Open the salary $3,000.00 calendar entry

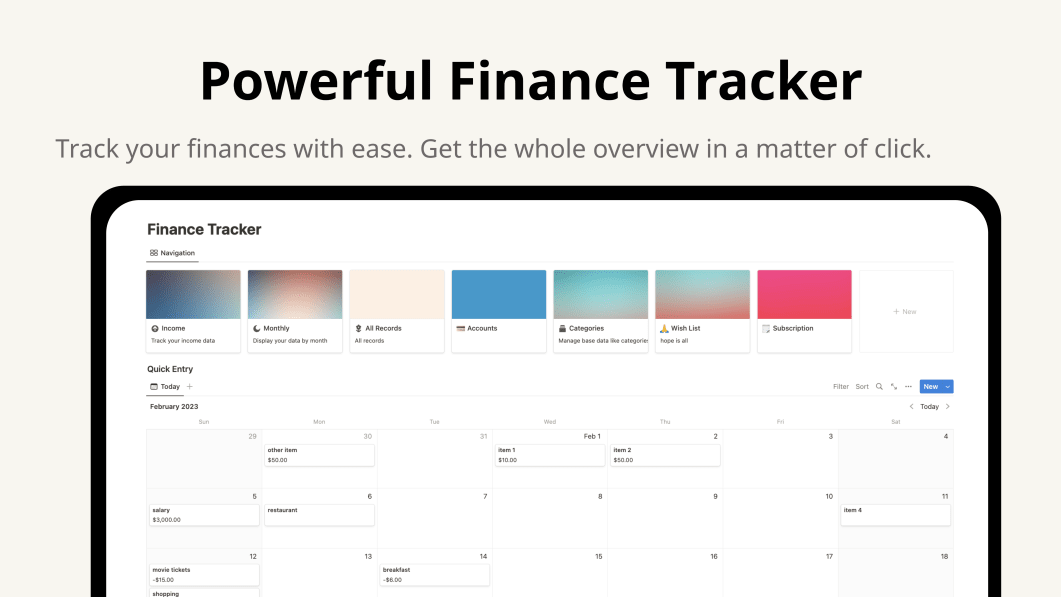tap(203, 514)
